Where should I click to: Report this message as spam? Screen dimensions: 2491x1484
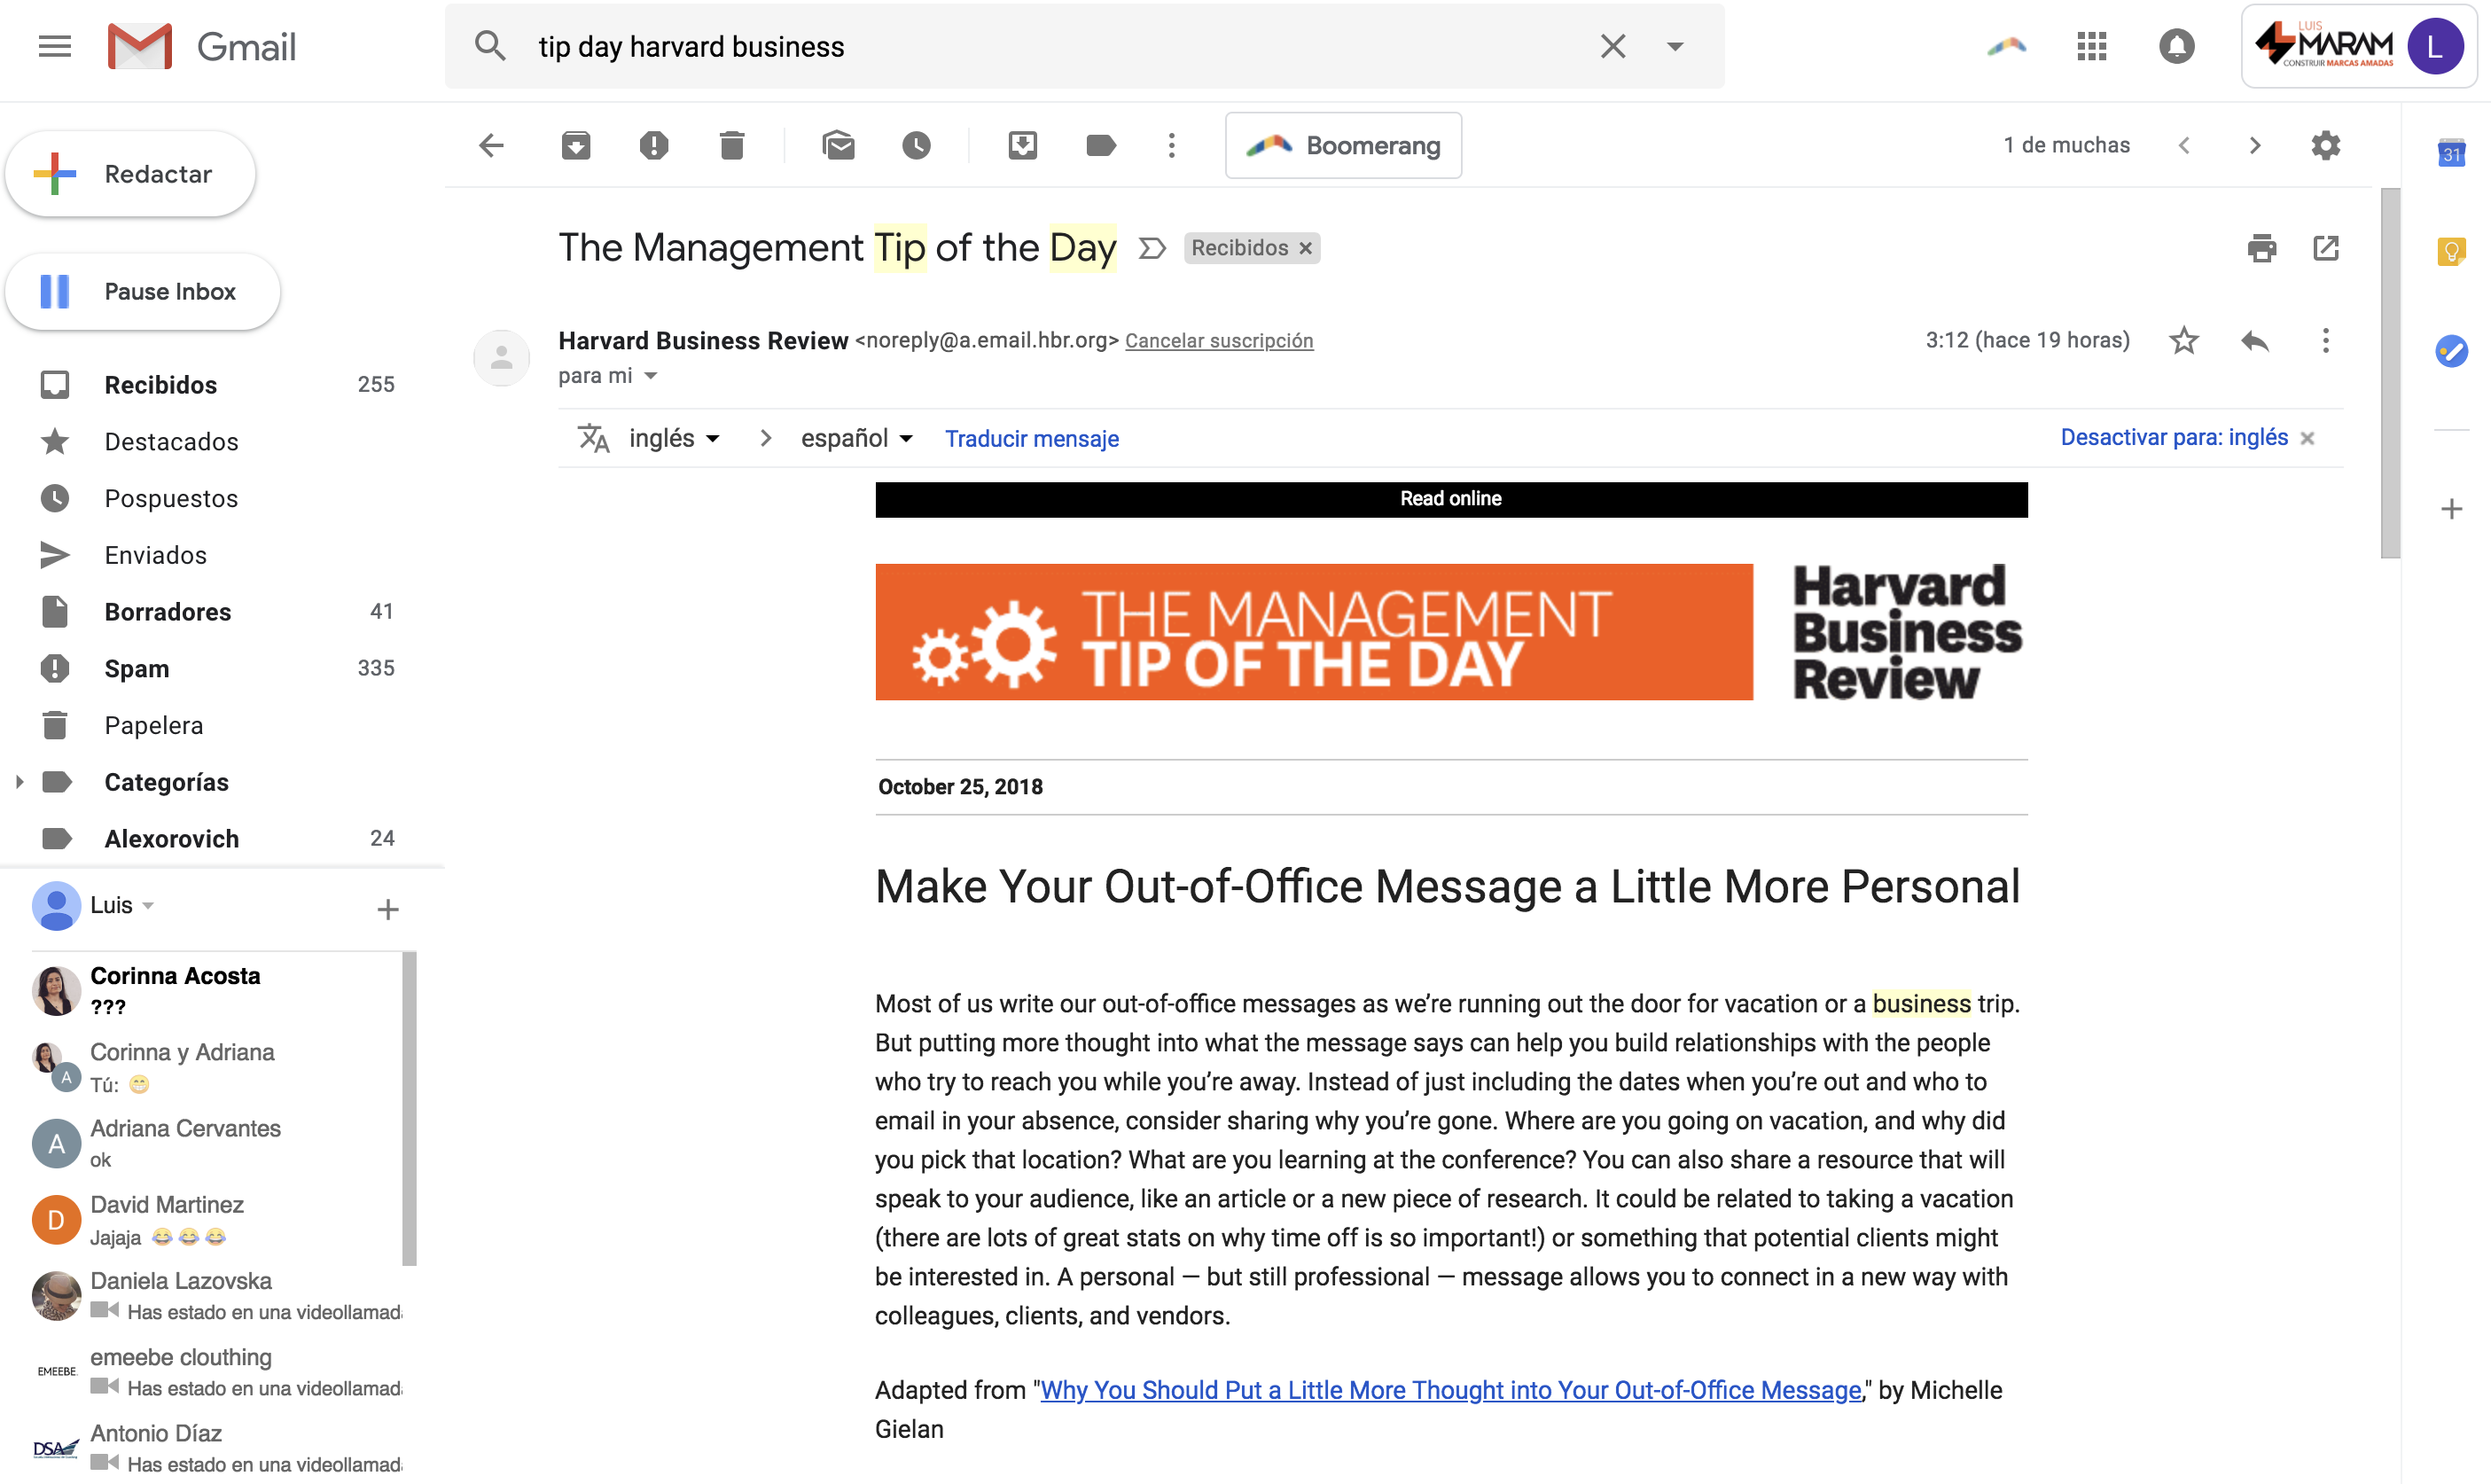click(x=654, y=145)
